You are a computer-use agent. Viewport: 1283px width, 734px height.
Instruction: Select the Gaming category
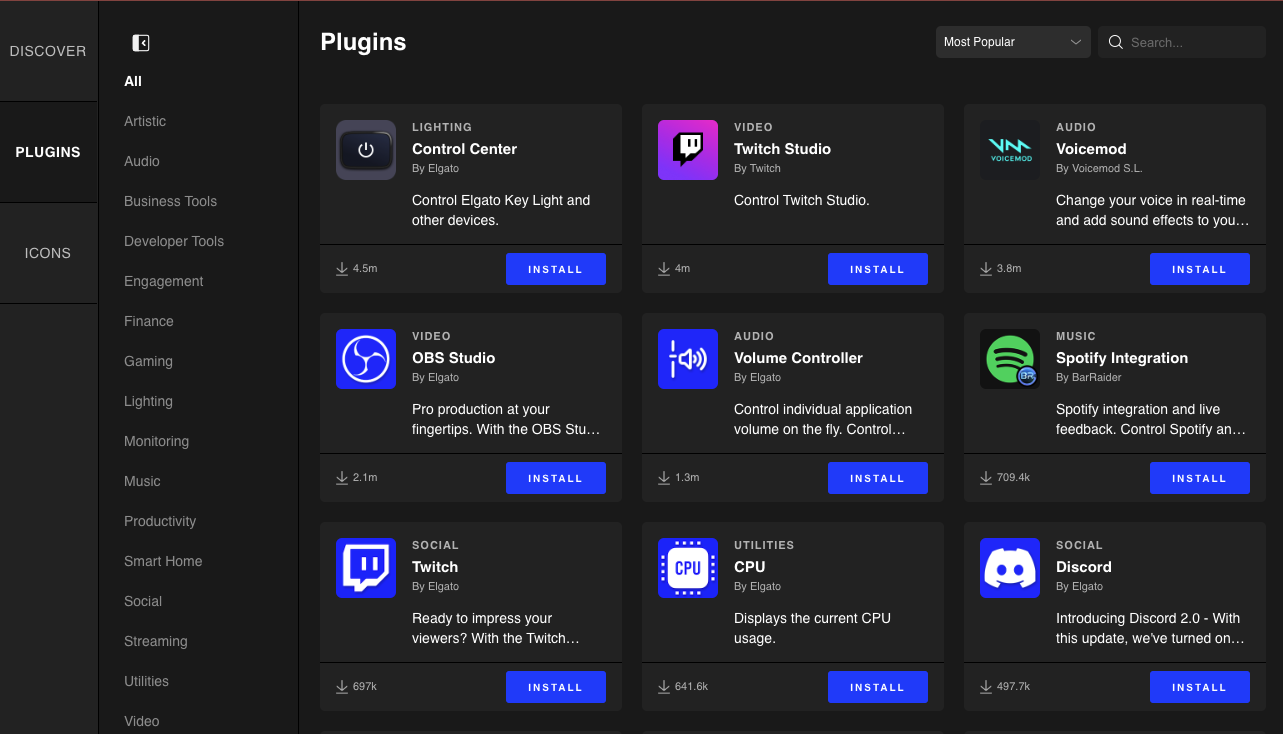[148, 361]
